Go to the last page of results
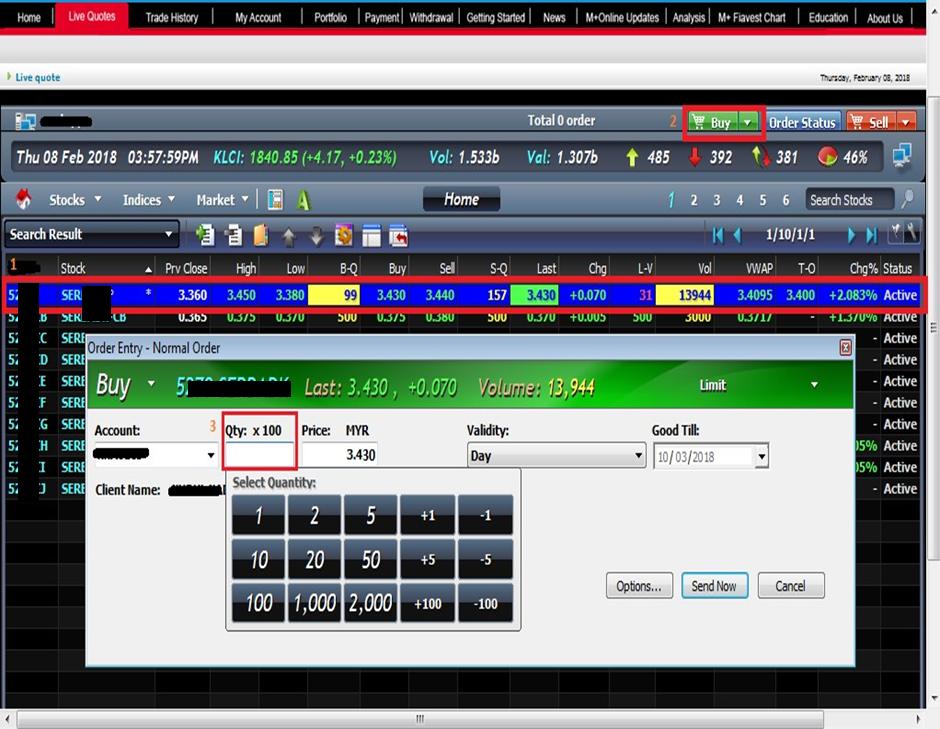Image resolution: width=940 pixels, height=729 pixels. point(871,235)
